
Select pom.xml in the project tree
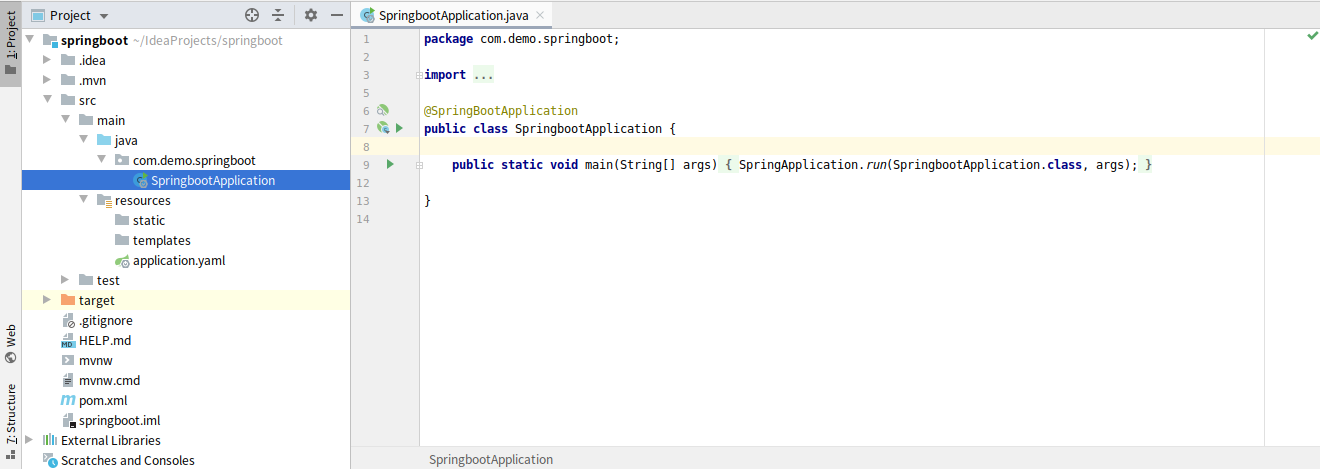[103, 400]
